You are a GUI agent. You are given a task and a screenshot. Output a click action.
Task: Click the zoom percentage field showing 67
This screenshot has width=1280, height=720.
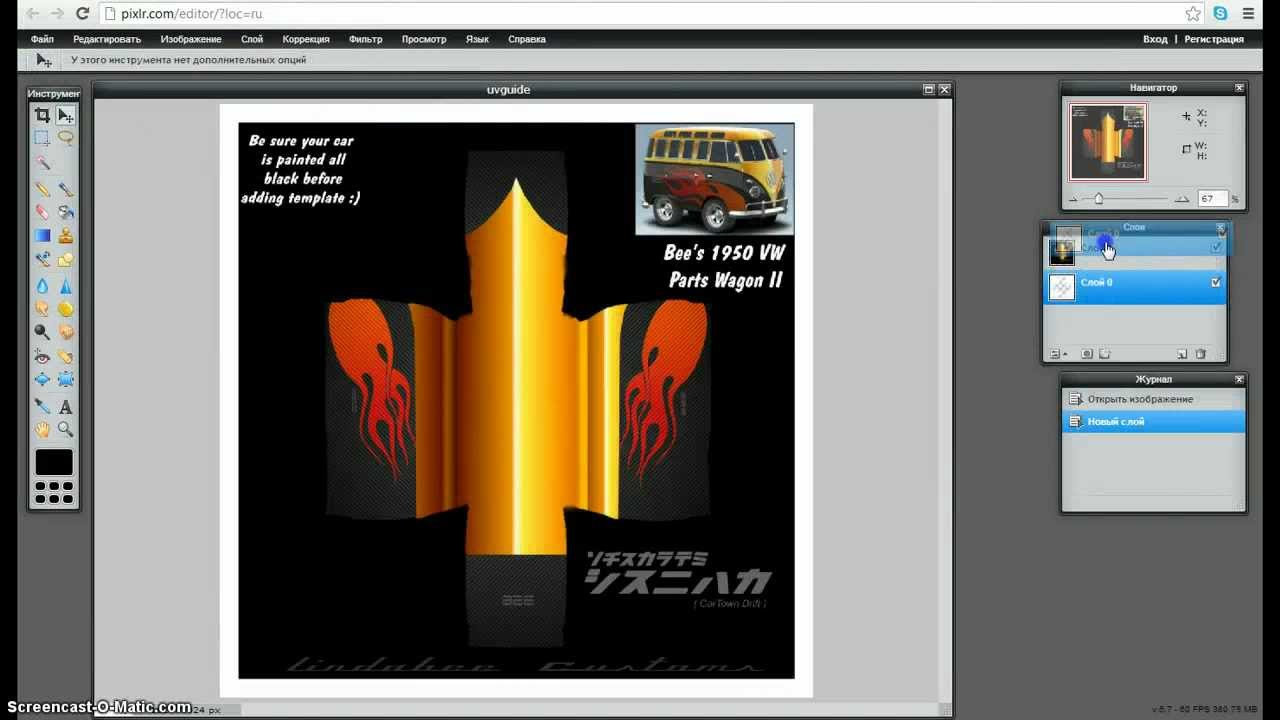pos(1212,199)
